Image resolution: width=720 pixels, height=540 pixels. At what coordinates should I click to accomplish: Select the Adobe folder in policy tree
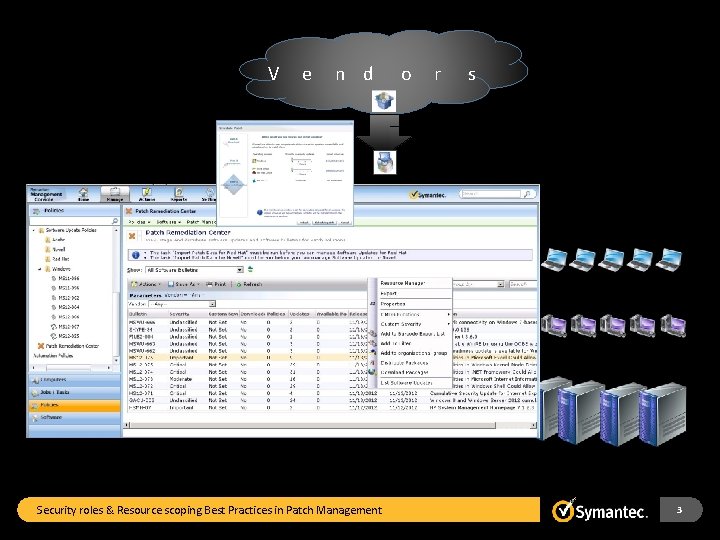tap(55, 240)
